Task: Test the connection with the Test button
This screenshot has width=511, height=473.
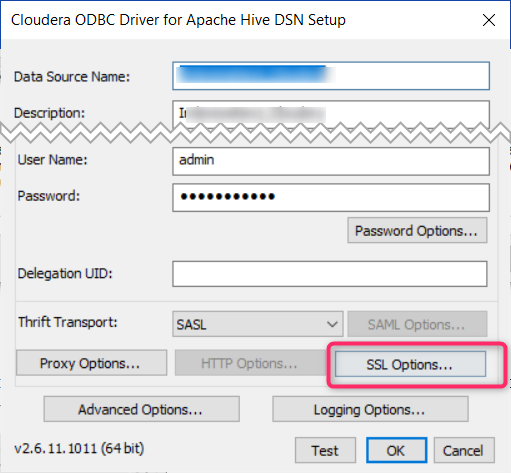Action: click(x=325, y=450)
